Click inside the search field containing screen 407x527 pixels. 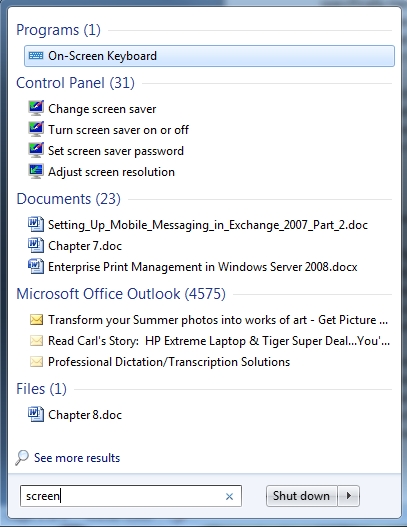click(x=121, y=496)
